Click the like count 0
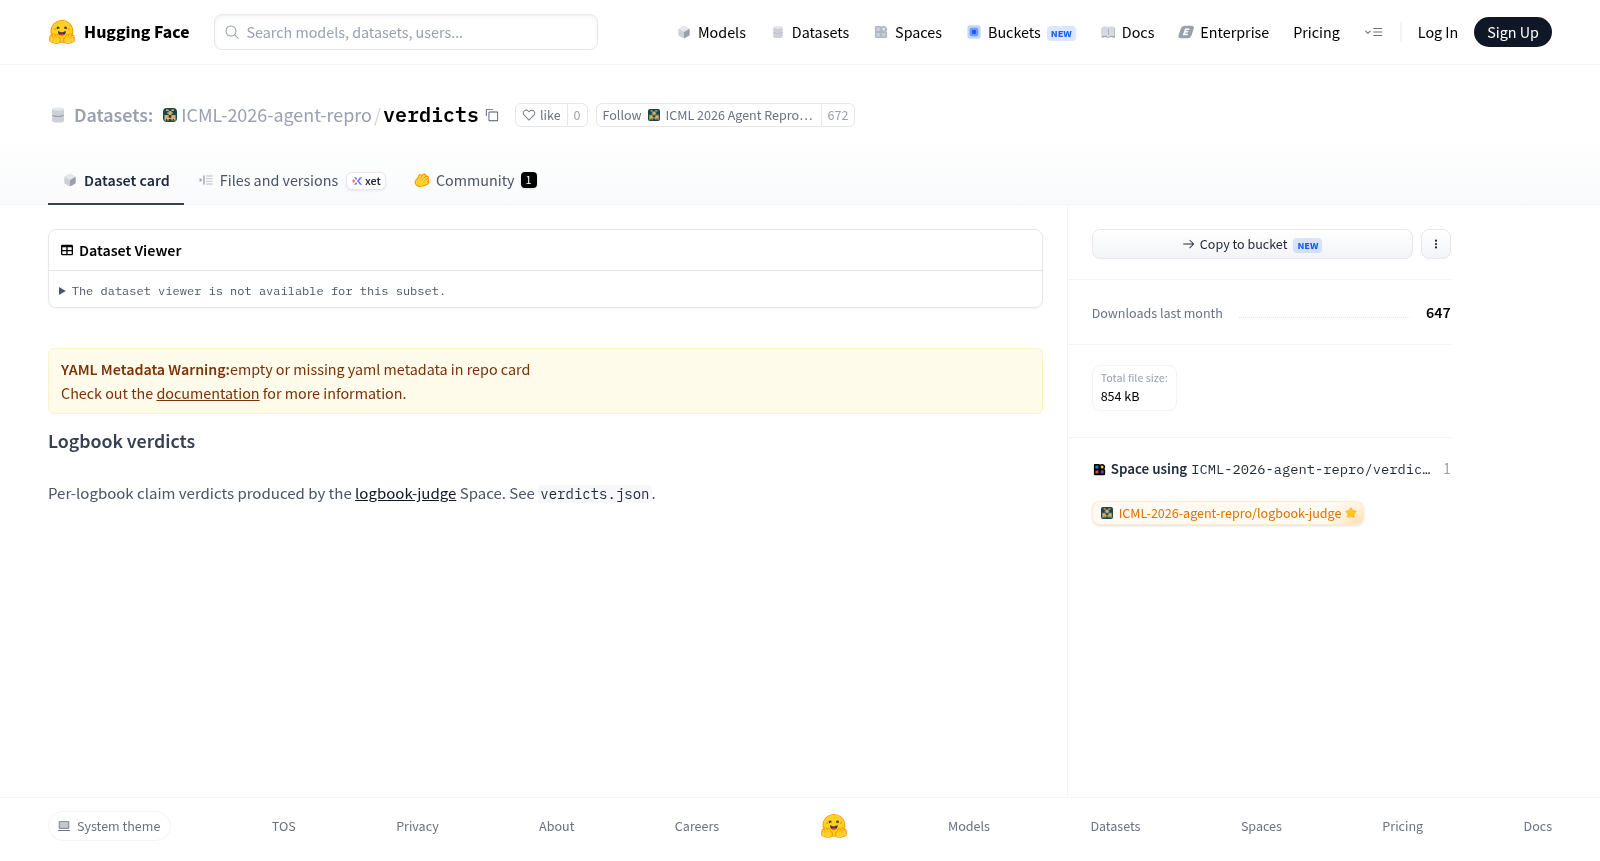The image size is (1600, 861). coord(577,115)
